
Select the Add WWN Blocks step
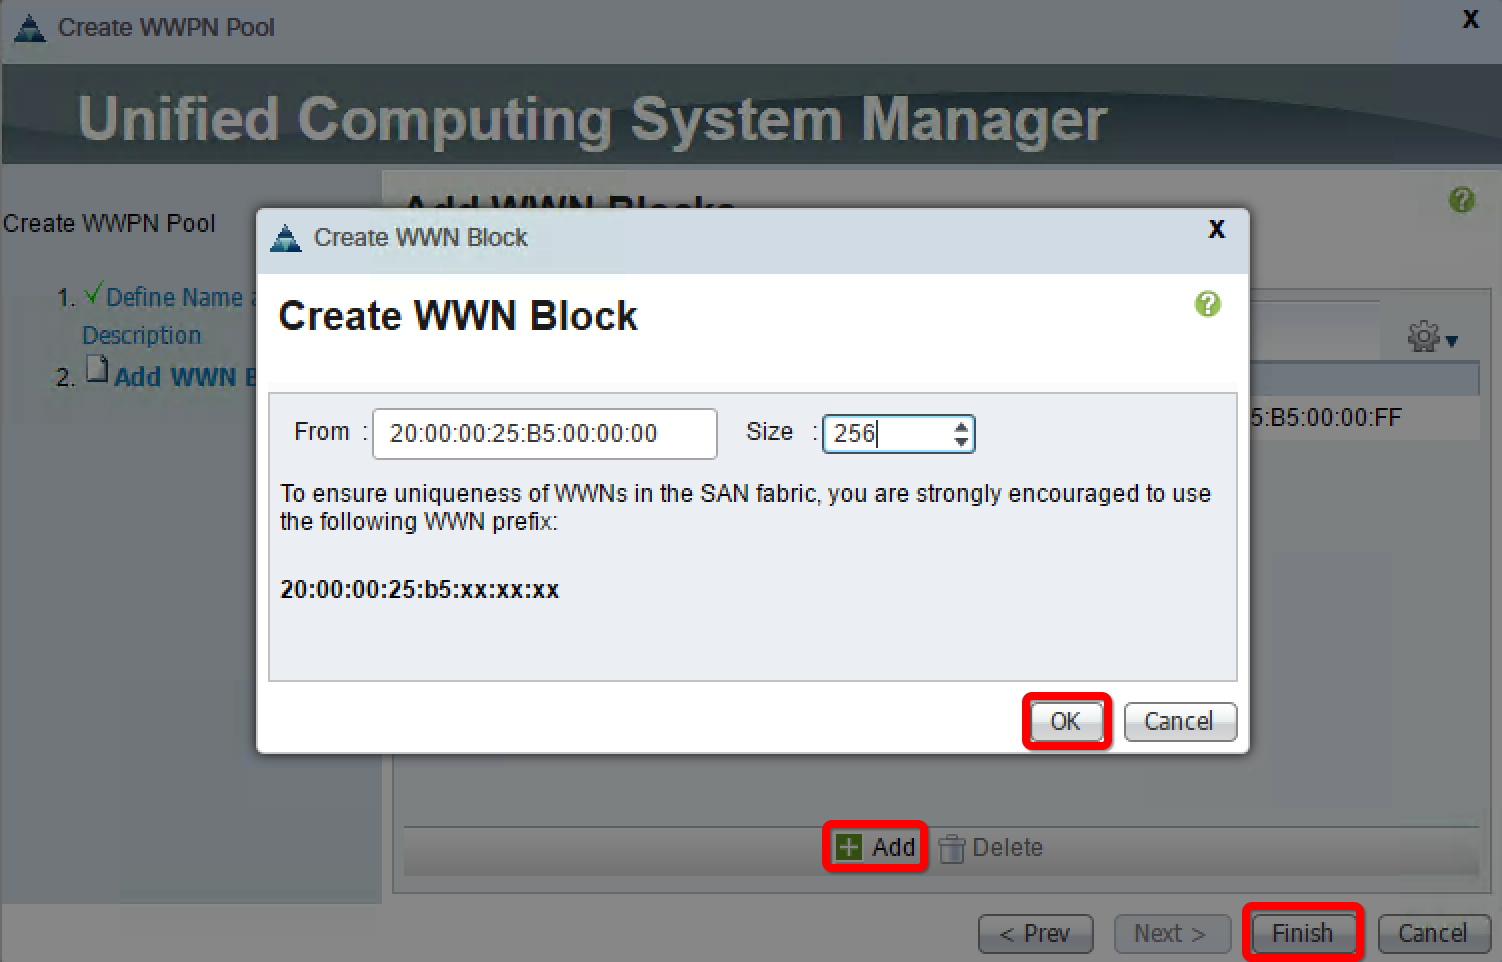185,377
